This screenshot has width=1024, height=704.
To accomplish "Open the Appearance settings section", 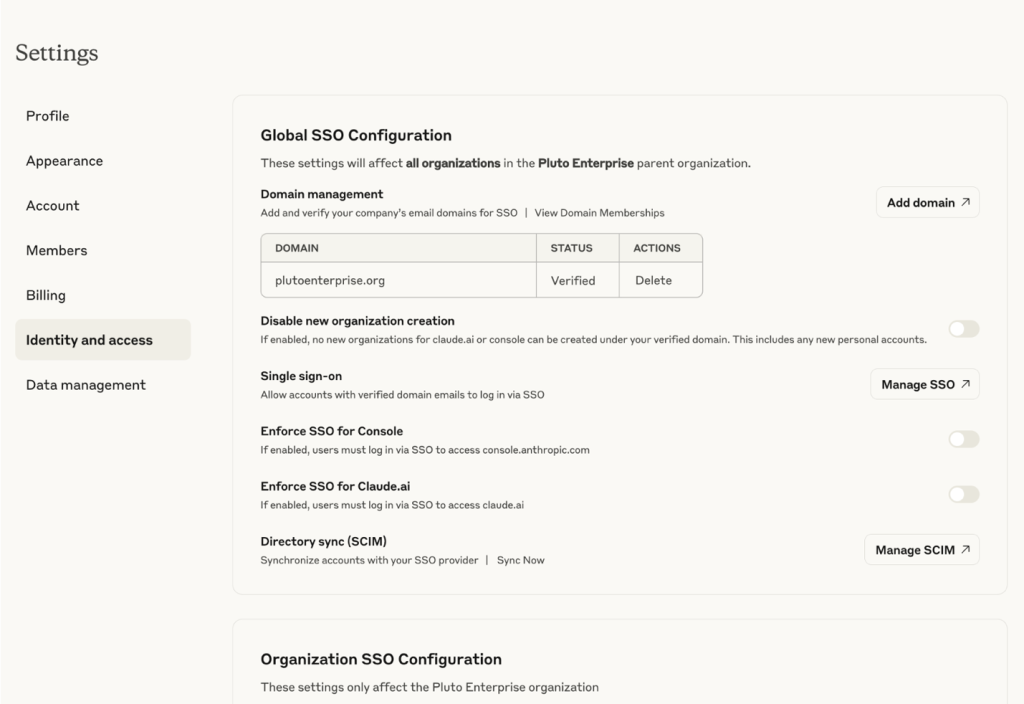I will point(64,161).
